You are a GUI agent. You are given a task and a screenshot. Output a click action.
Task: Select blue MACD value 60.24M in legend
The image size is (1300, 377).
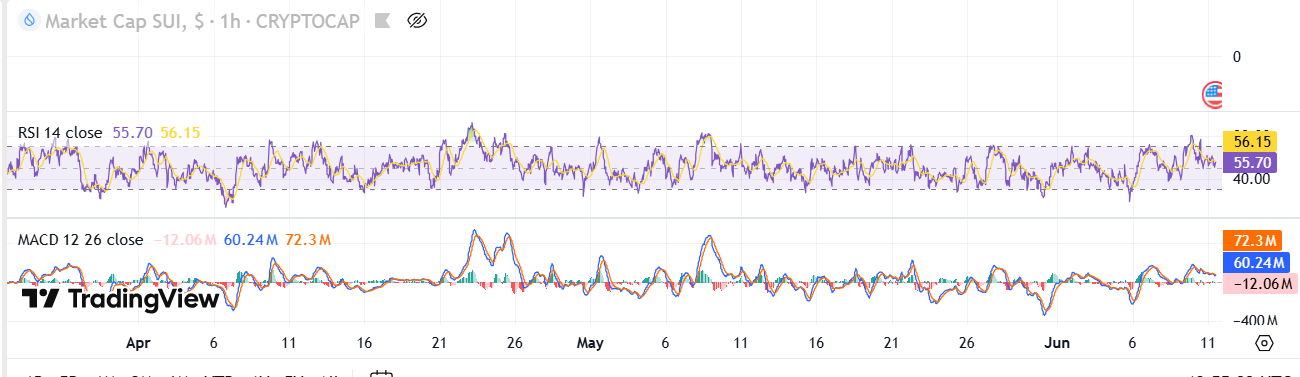coord(250,240)
